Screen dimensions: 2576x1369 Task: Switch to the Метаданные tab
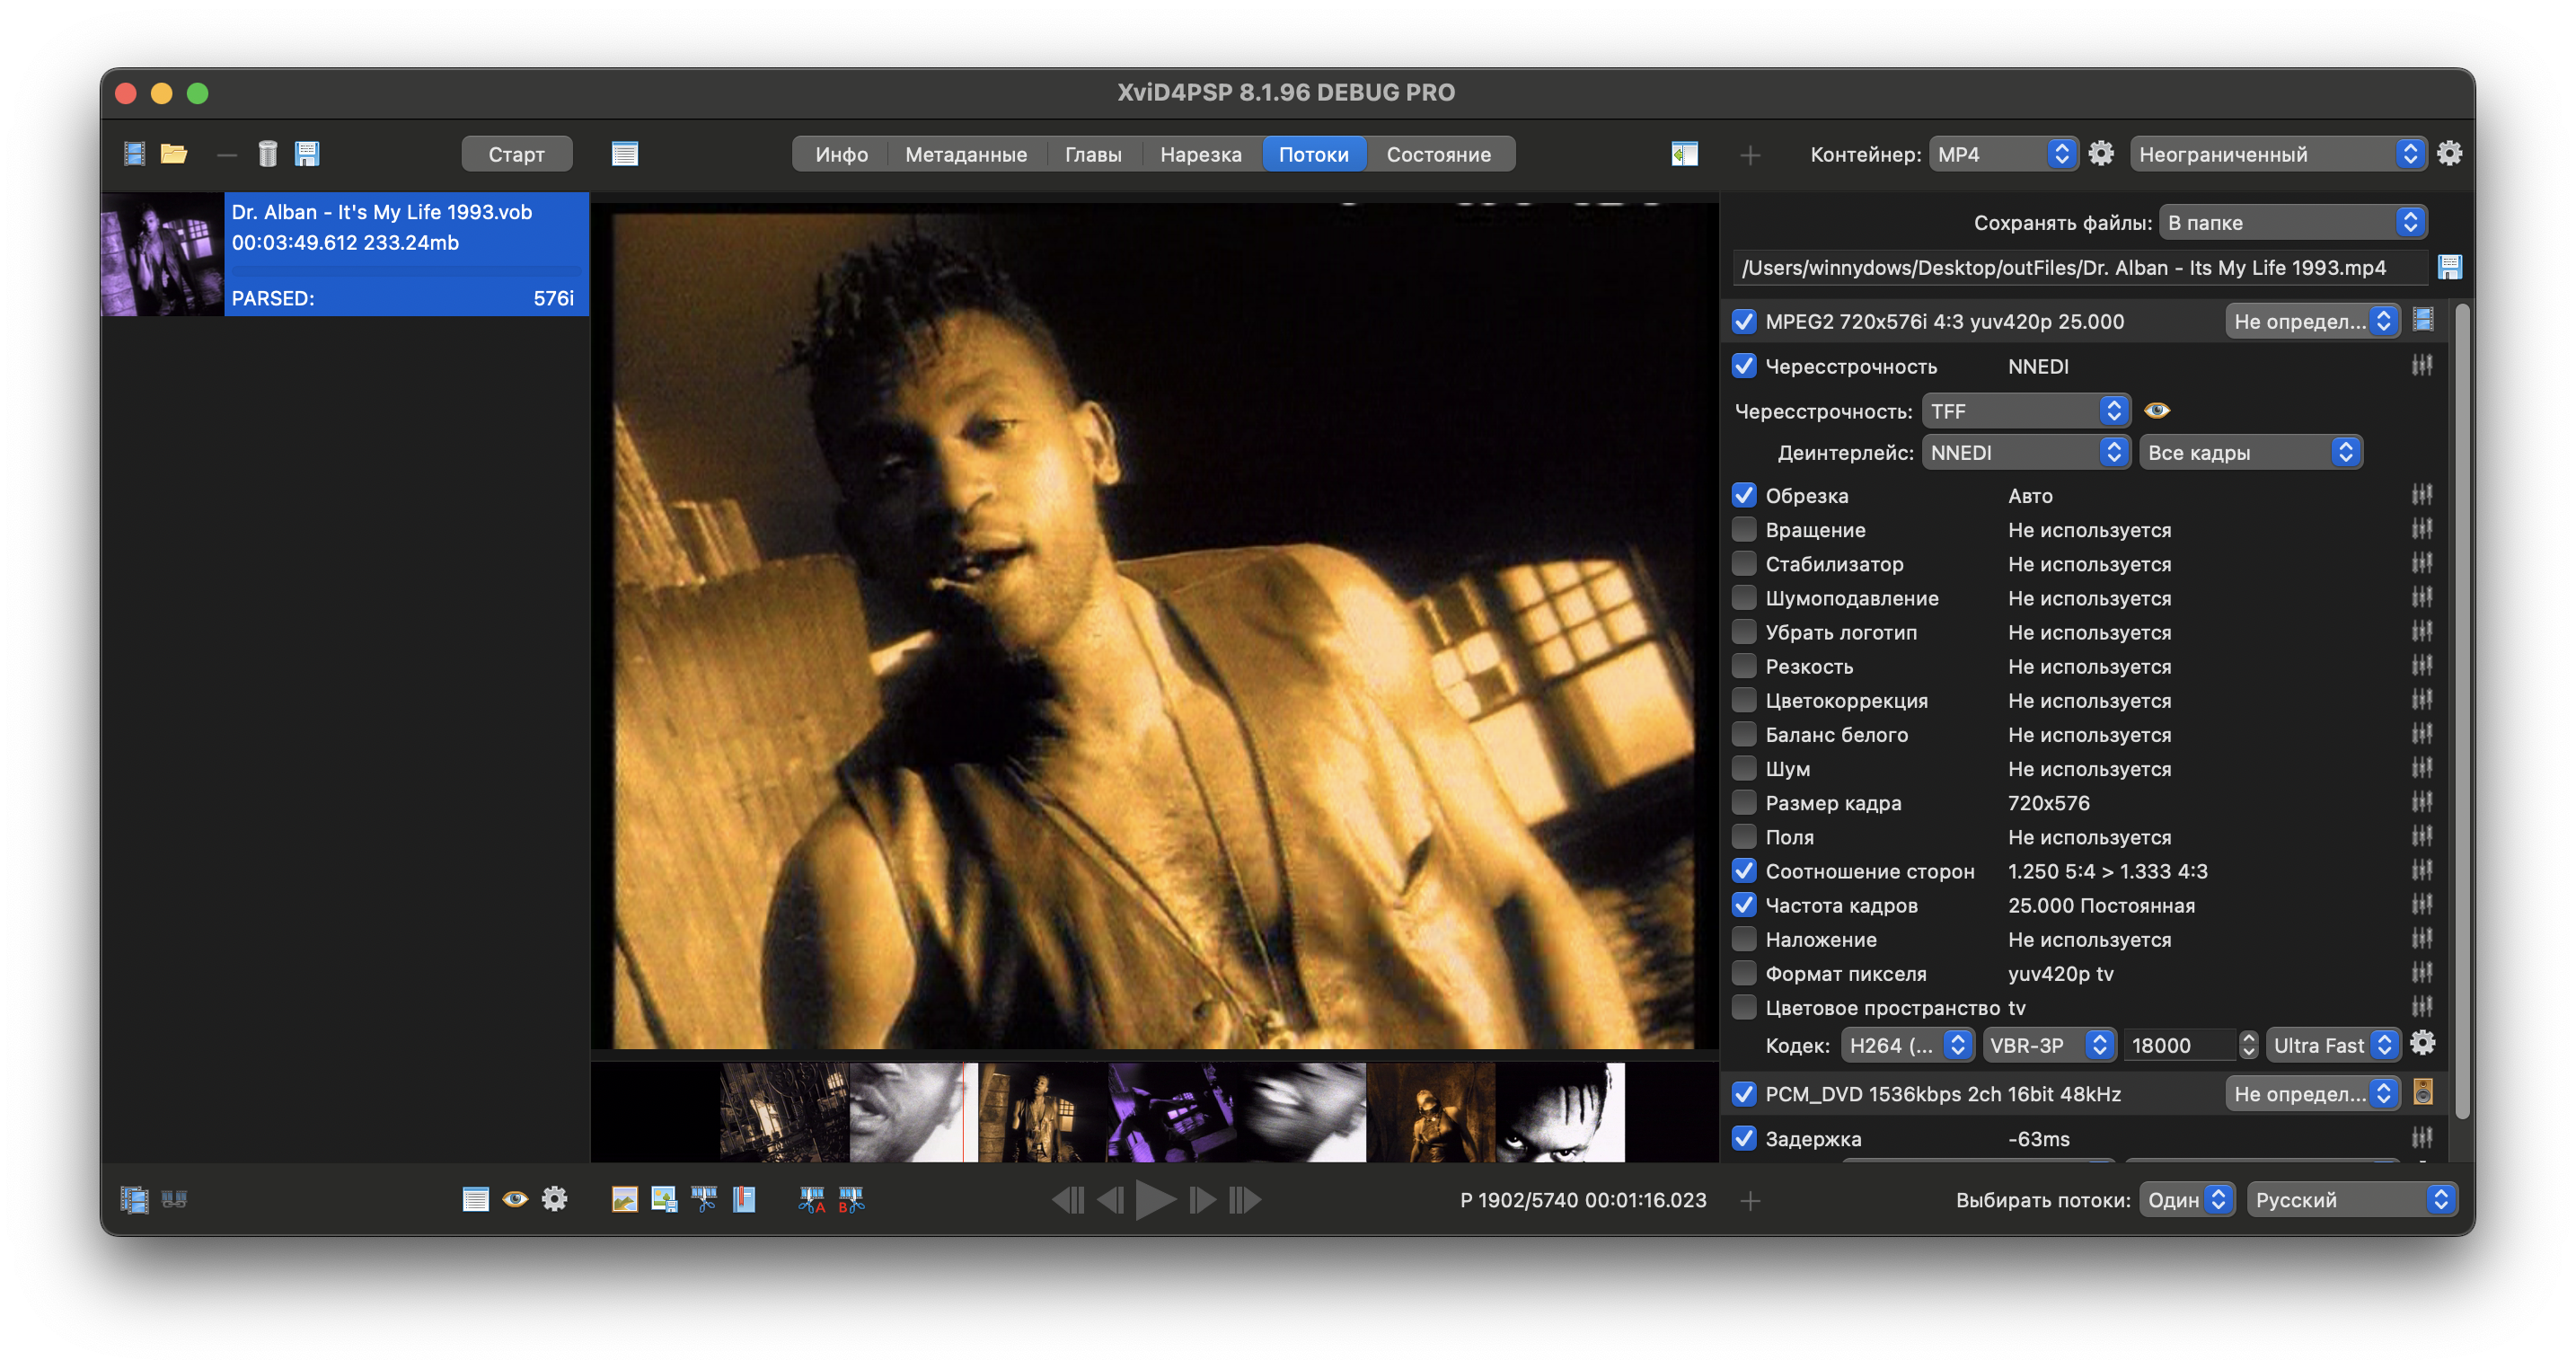click(x=966, y=154)
